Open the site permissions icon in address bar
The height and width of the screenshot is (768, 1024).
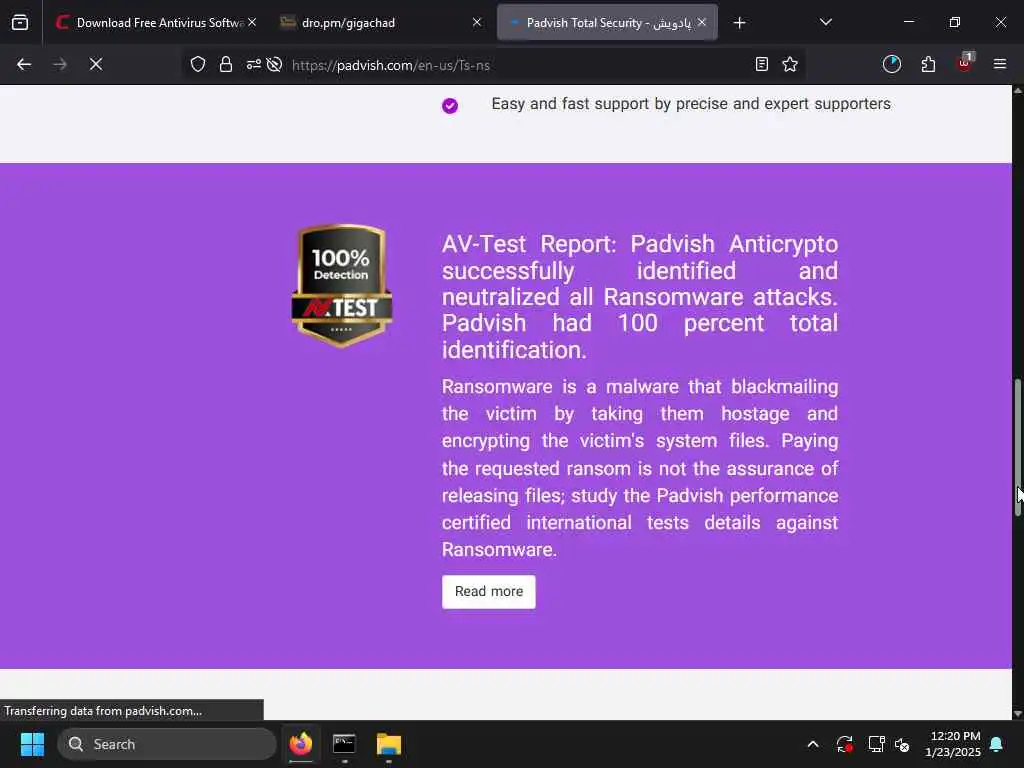(x=253, y=64)
